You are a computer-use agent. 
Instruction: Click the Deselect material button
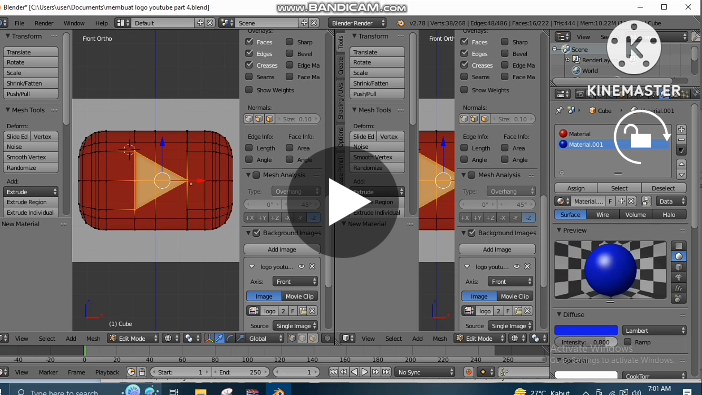click(663, 188)
